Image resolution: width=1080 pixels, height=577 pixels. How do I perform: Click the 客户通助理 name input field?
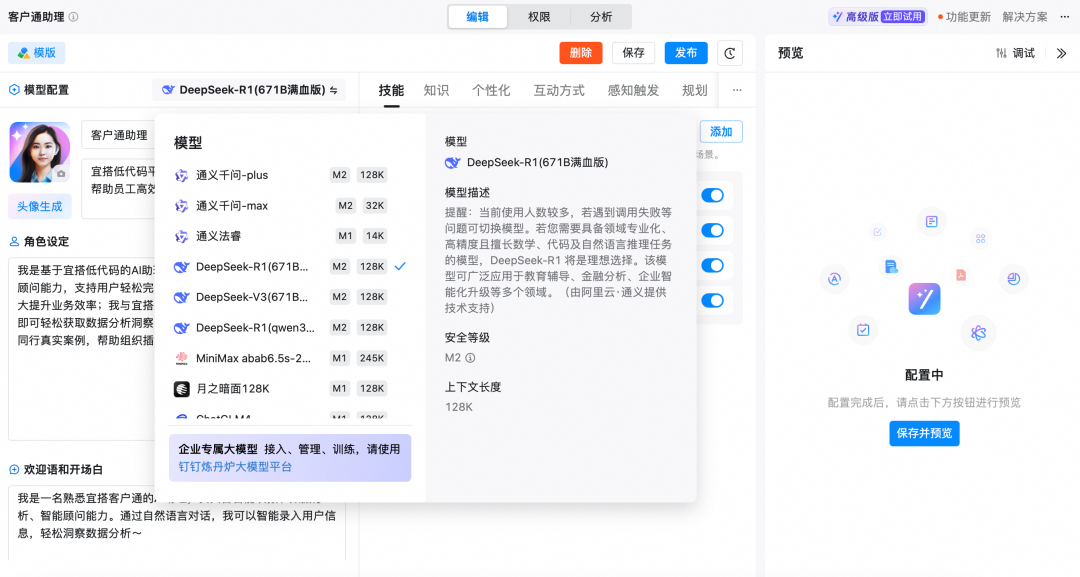(118, 135)
